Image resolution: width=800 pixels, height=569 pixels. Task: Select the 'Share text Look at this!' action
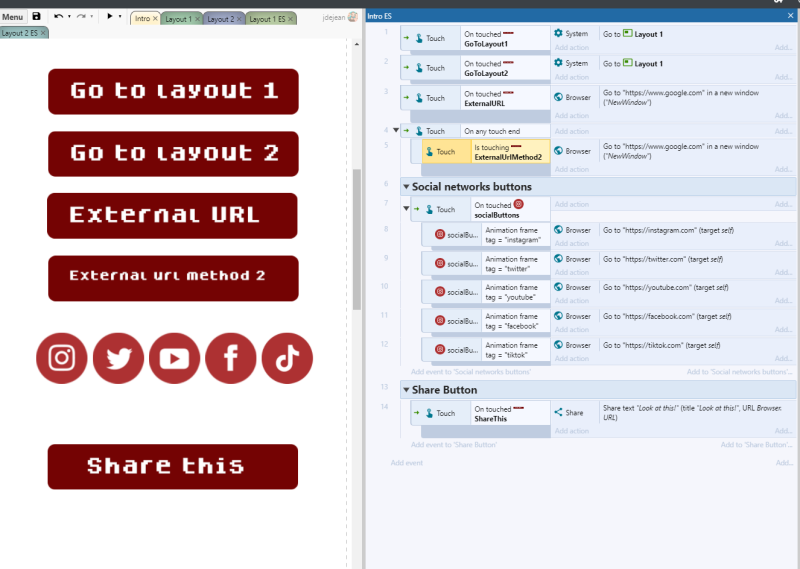tap(692, 413)
